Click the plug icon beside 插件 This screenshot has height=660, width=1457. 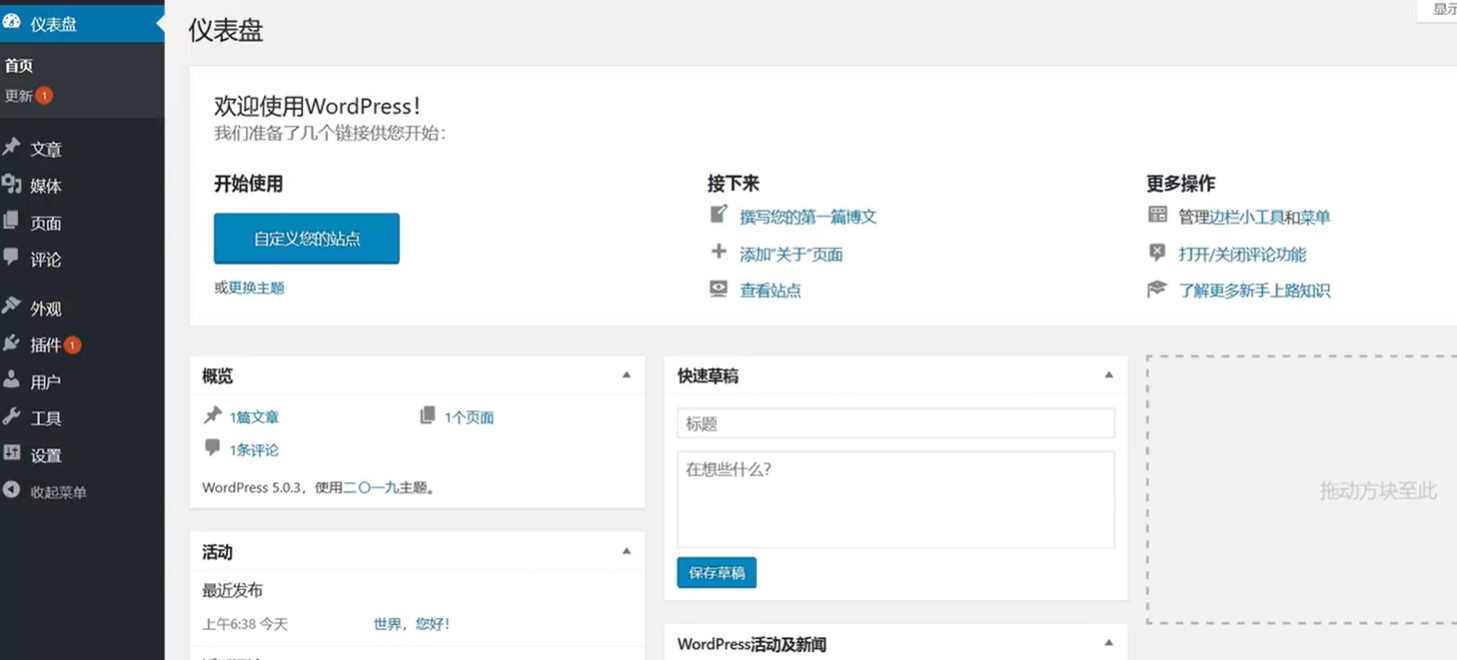coord(12,343)
